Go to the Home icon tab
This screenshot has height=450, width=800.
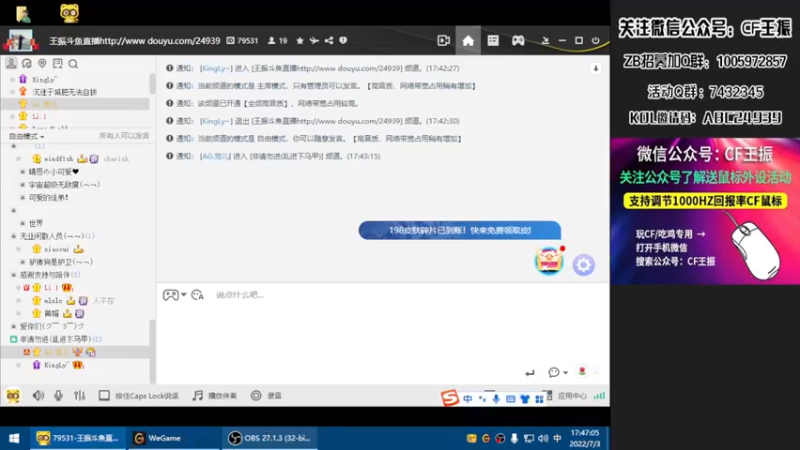point(468,40)
